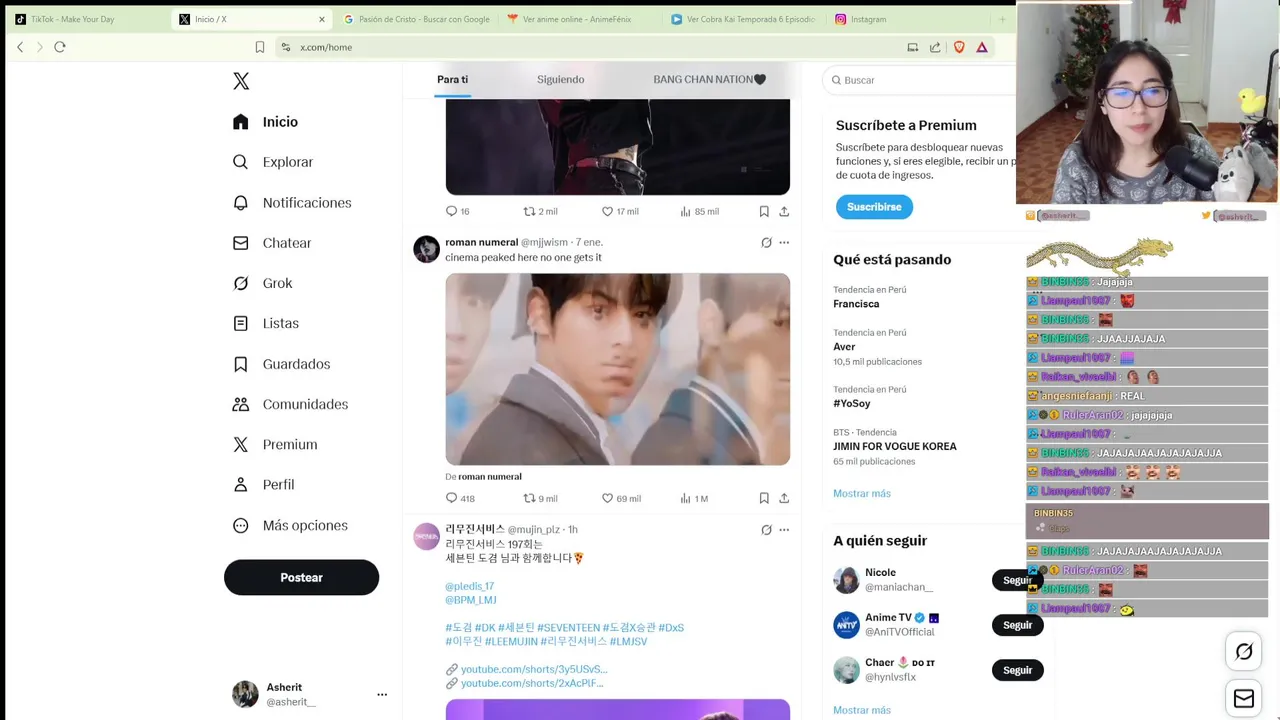Go to Inicio in sidebar
Screen dimensions: 1280x720
tap(266, 122)
